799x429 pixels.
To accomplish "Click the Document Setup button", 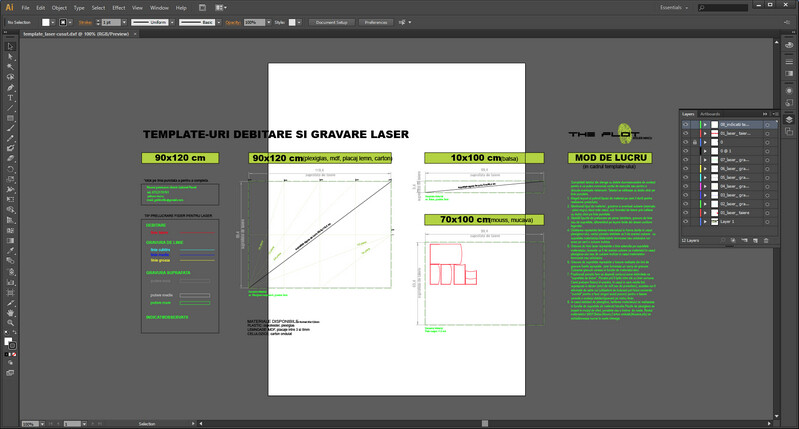I will pyautogui.click(x=330, y=21).
